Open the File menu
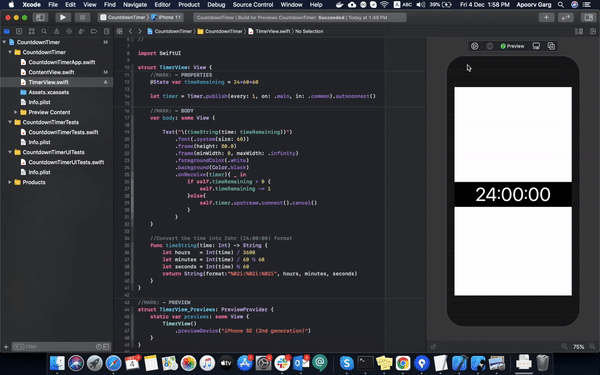 [53, 5]
